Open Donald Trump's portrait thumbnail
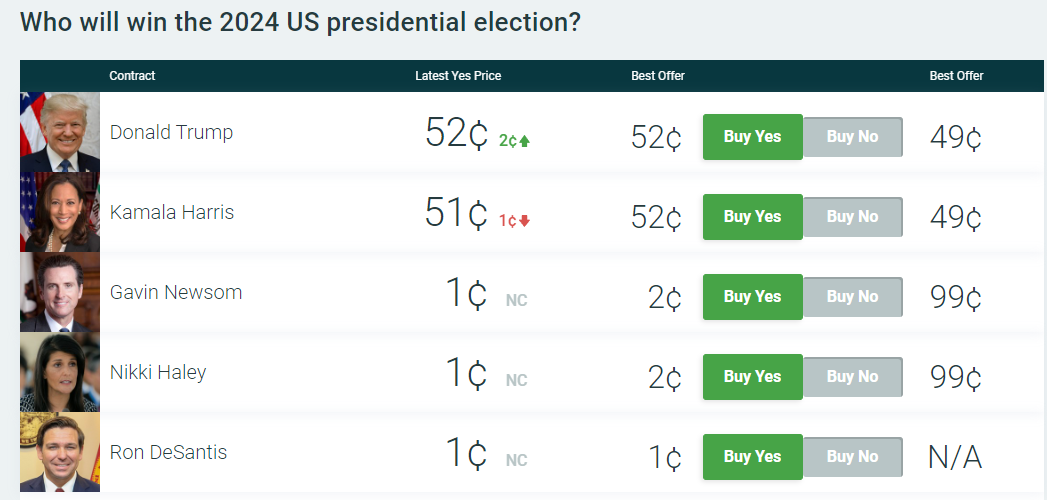Image resolution: width=1047 pixels, height=500 pixels. coord(60,132)
